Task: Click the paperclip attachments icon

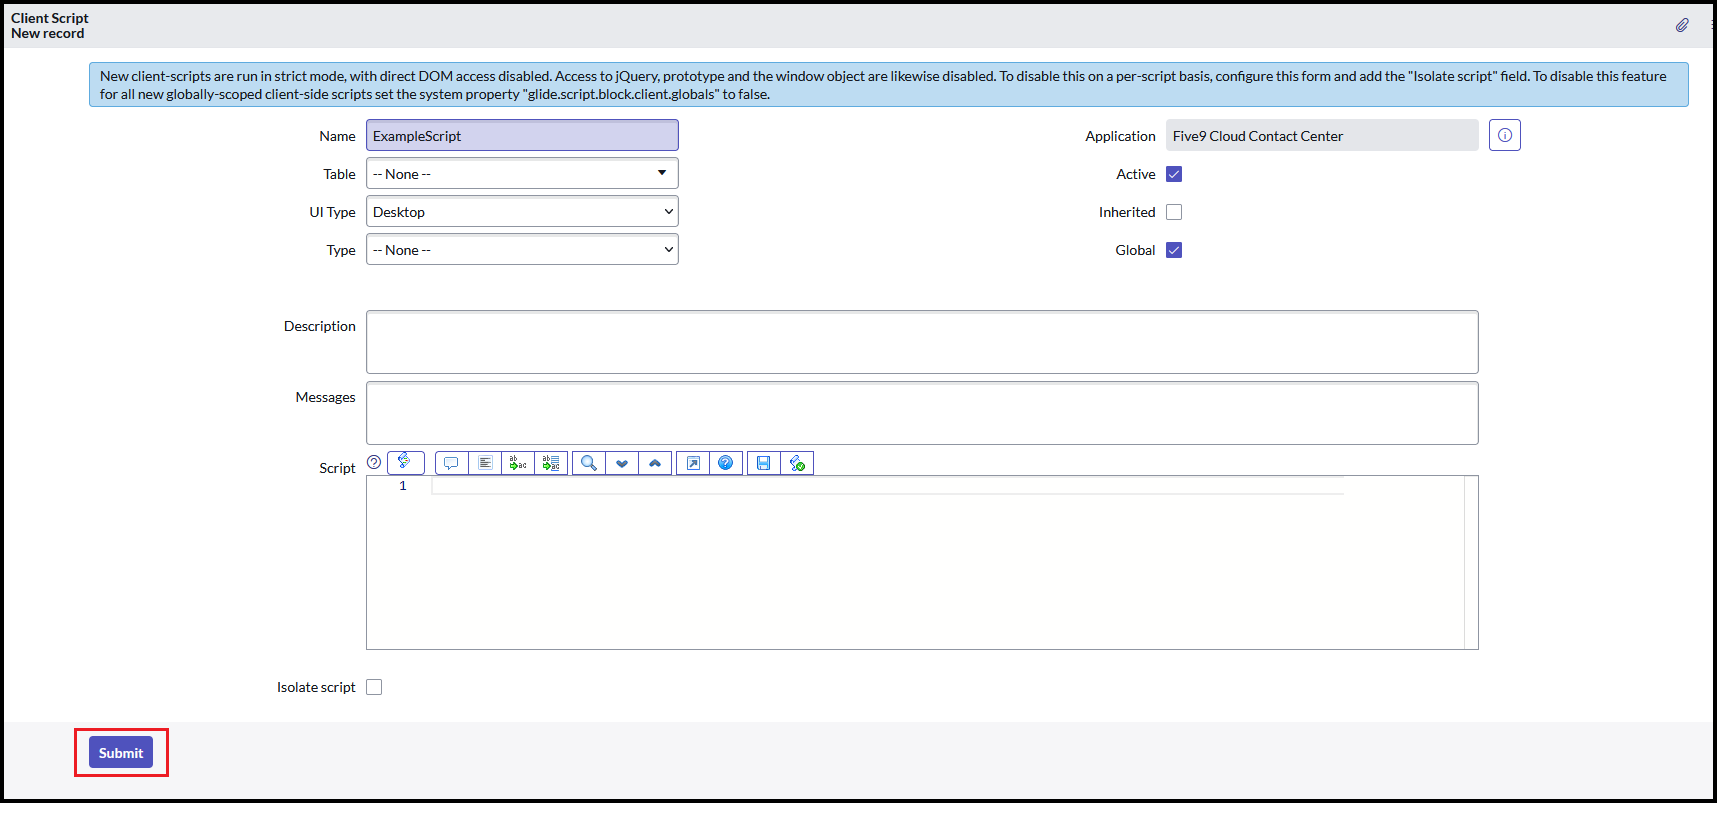Action: point(1682,25)
